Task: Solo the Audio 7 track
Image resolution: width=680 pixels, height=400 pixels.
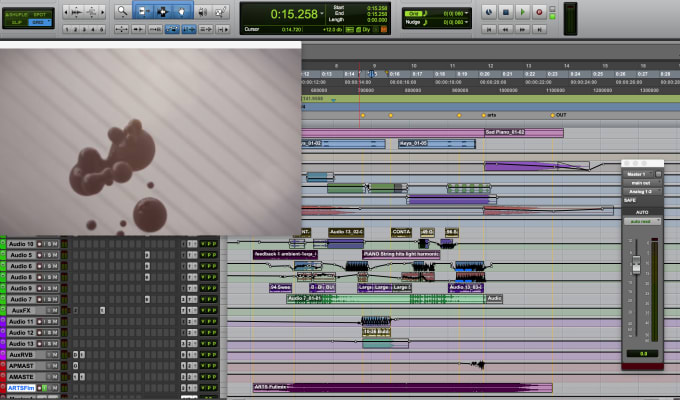Action: point(48,299)
